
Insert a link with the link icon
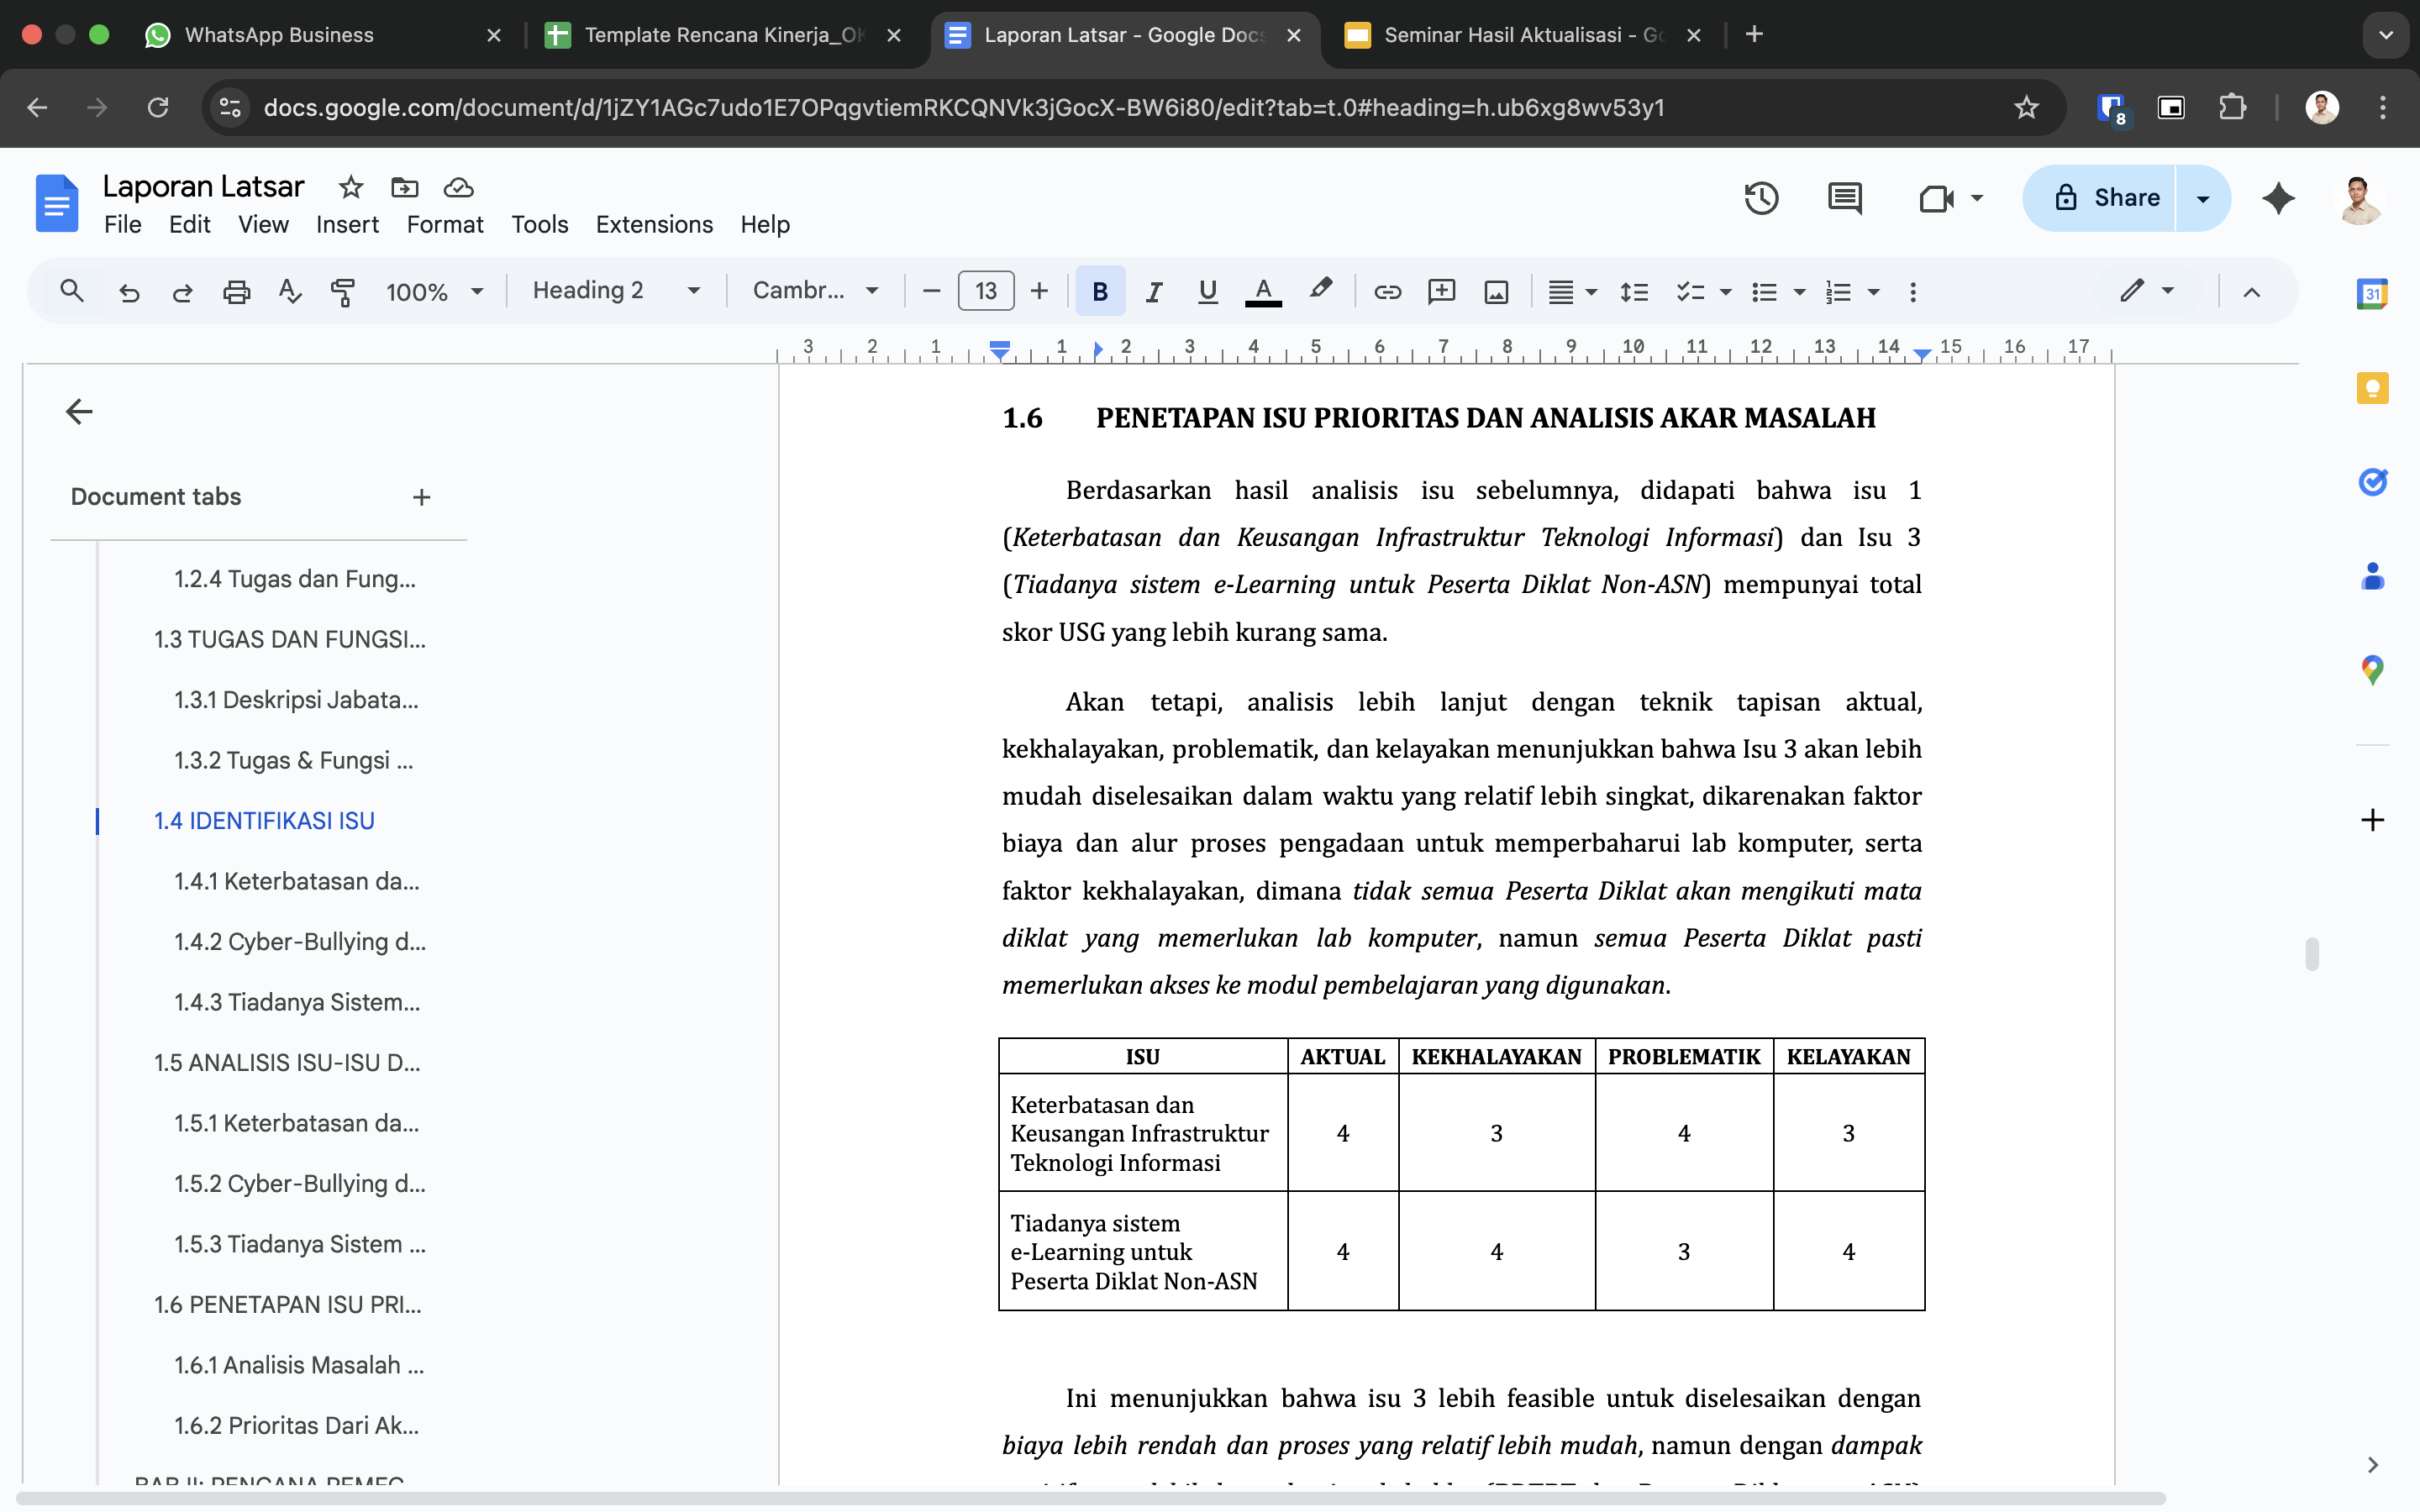[x=1387, y=291]
